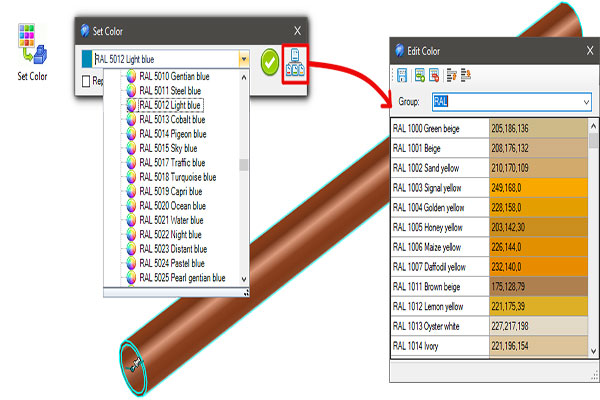The width and height of the screenshot is (600, 400).
Task: Click the RAL 1000 Green beige name cell
Action: (440, 128)
